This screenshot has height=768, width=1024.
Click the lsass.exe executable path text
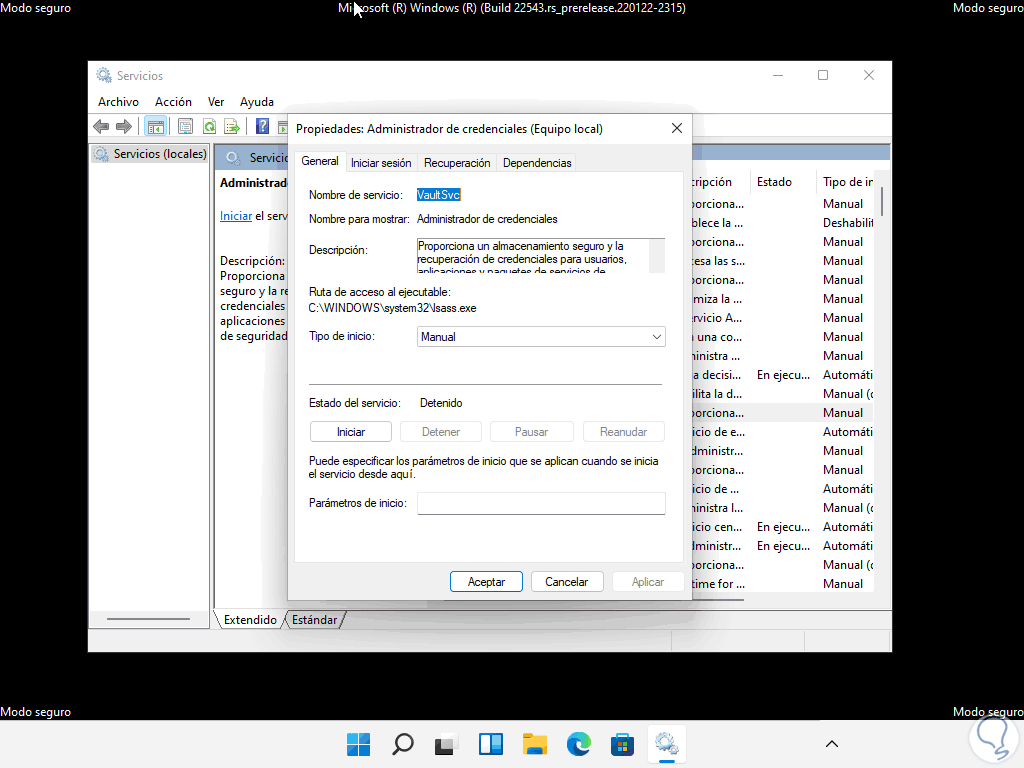tap(392, 308)
